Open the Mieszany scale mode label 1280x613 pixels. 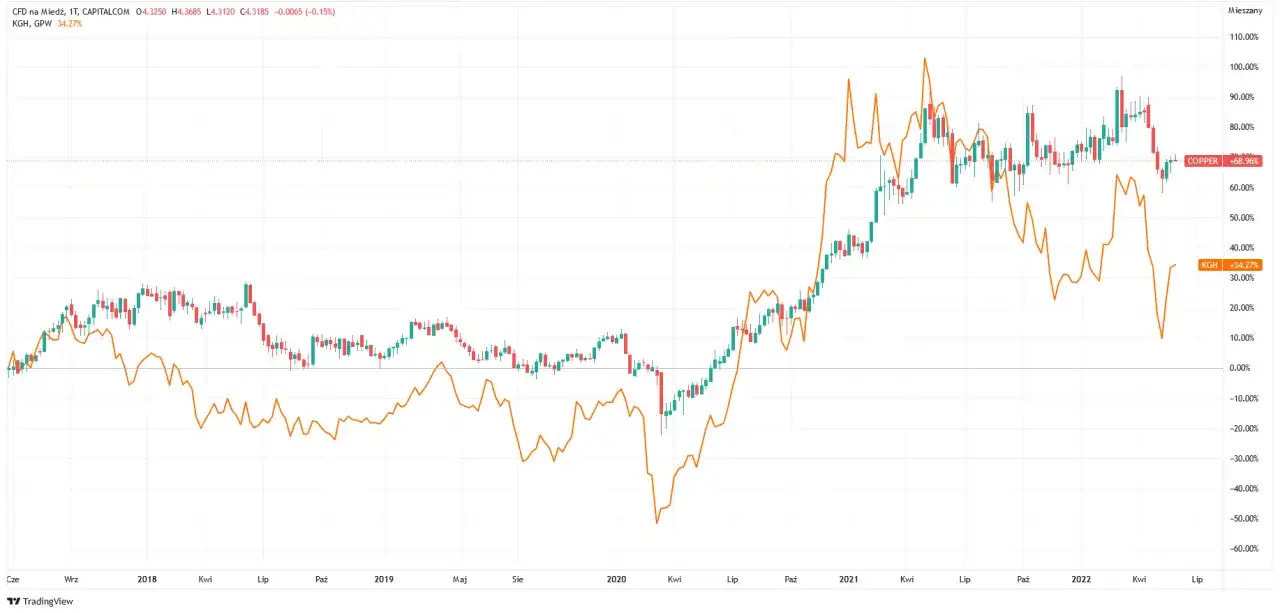coord(1244,11)
